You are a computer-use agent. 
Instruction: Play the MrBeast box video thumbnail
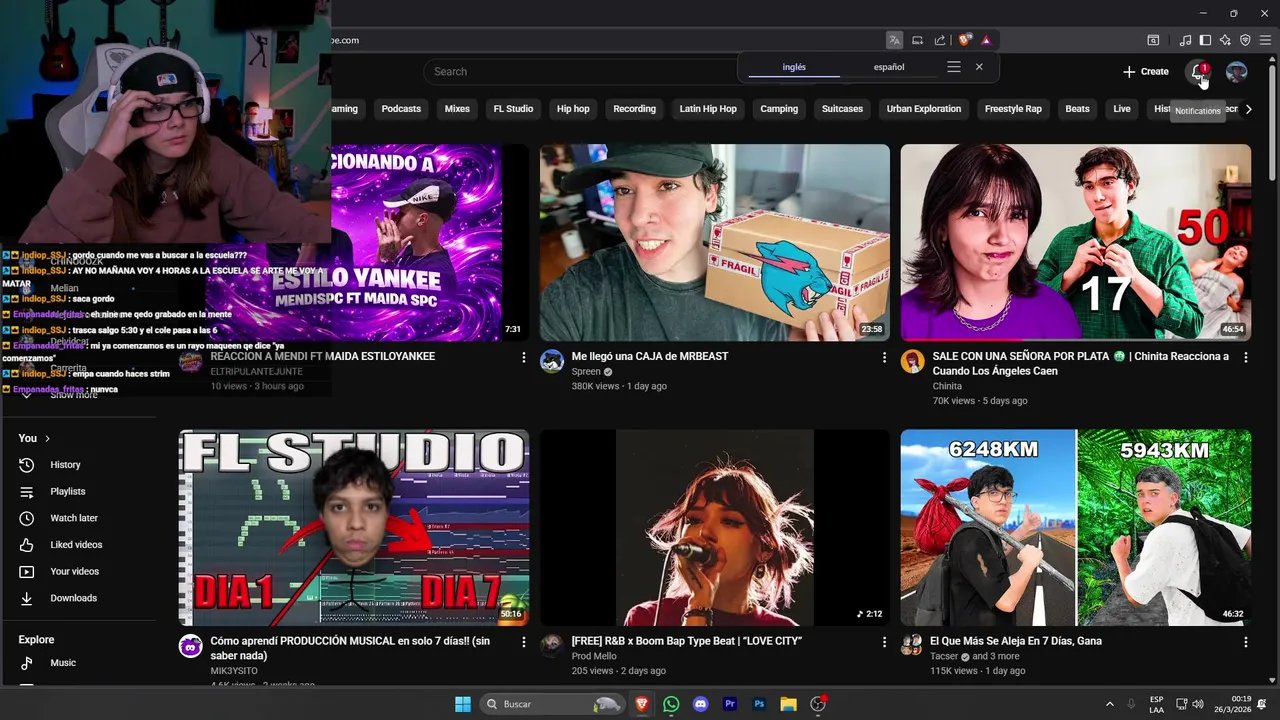click(x=715, y=243)
